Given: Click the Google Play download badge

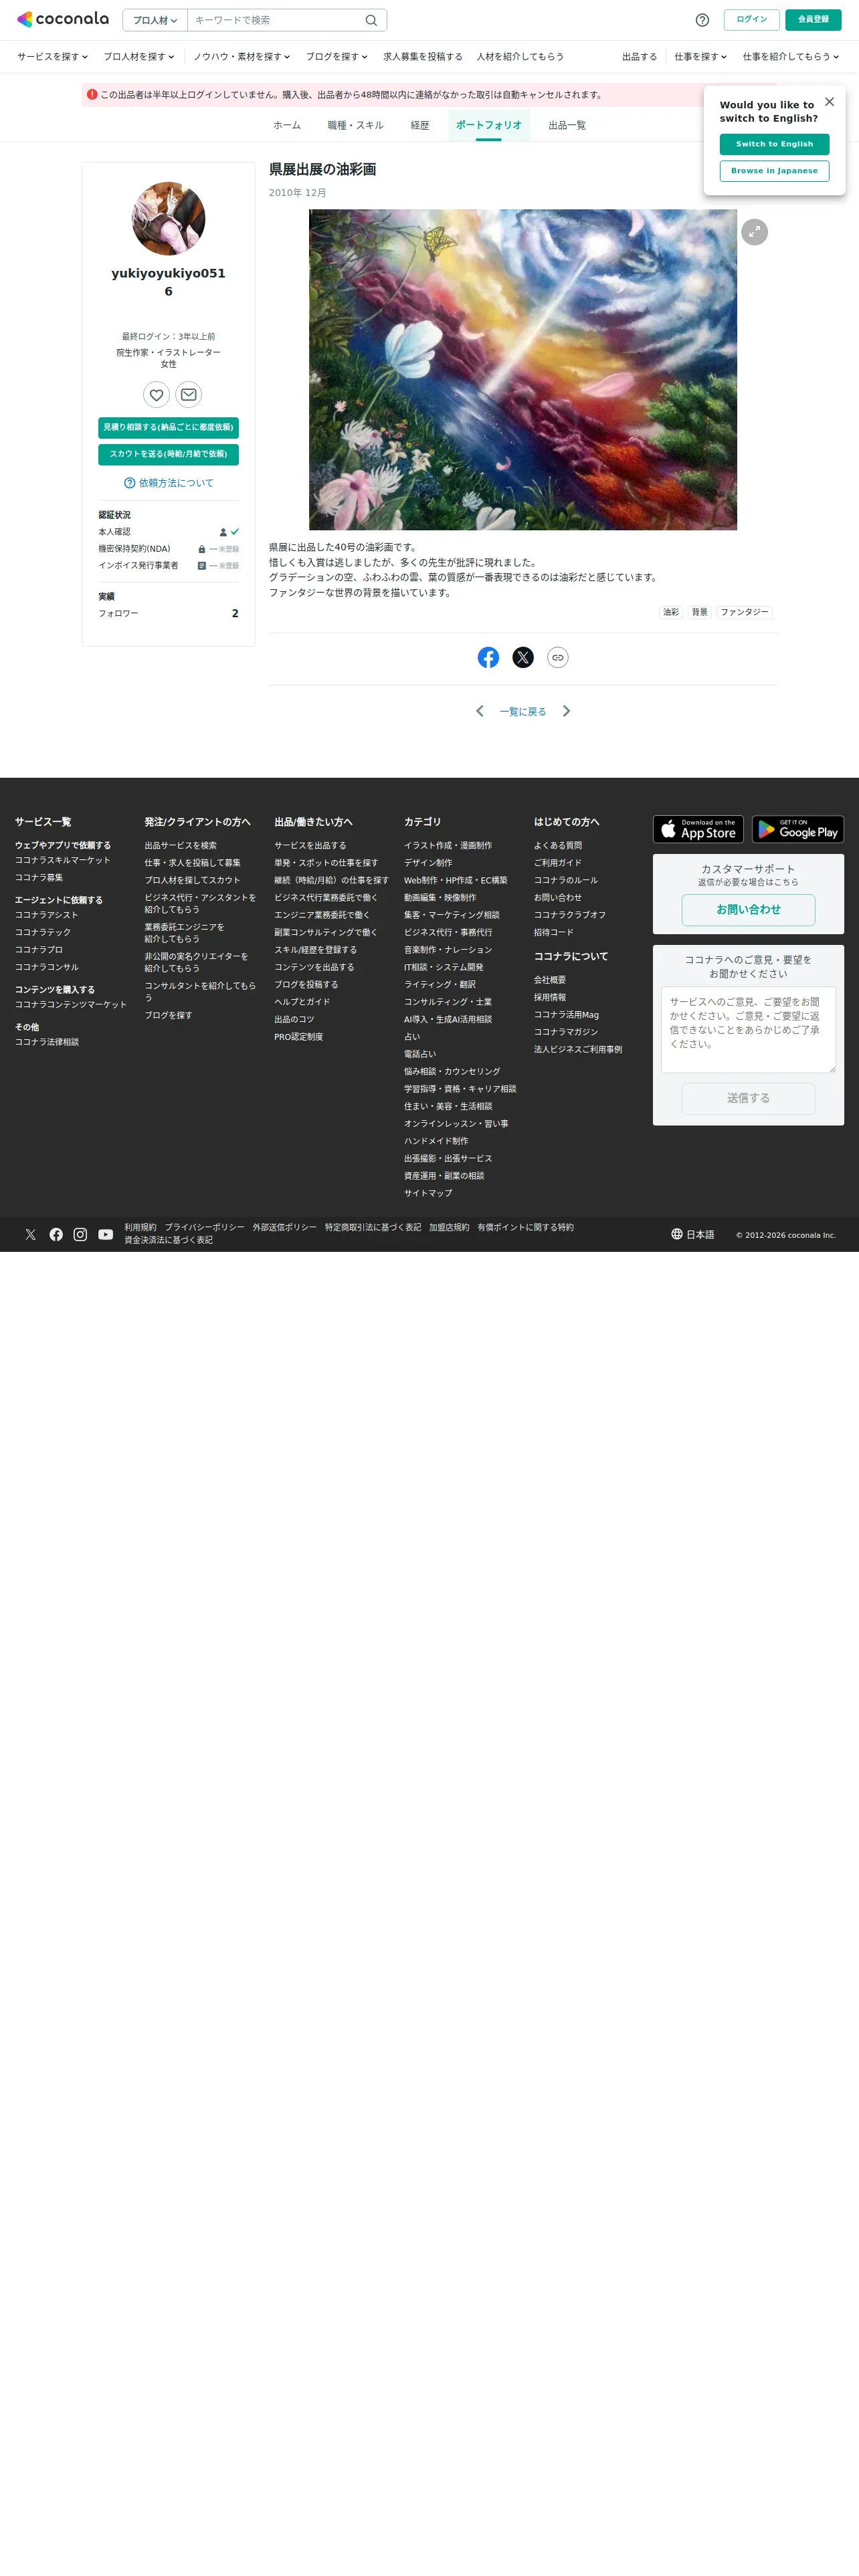Looking at the screenshot, I should 798,829.
